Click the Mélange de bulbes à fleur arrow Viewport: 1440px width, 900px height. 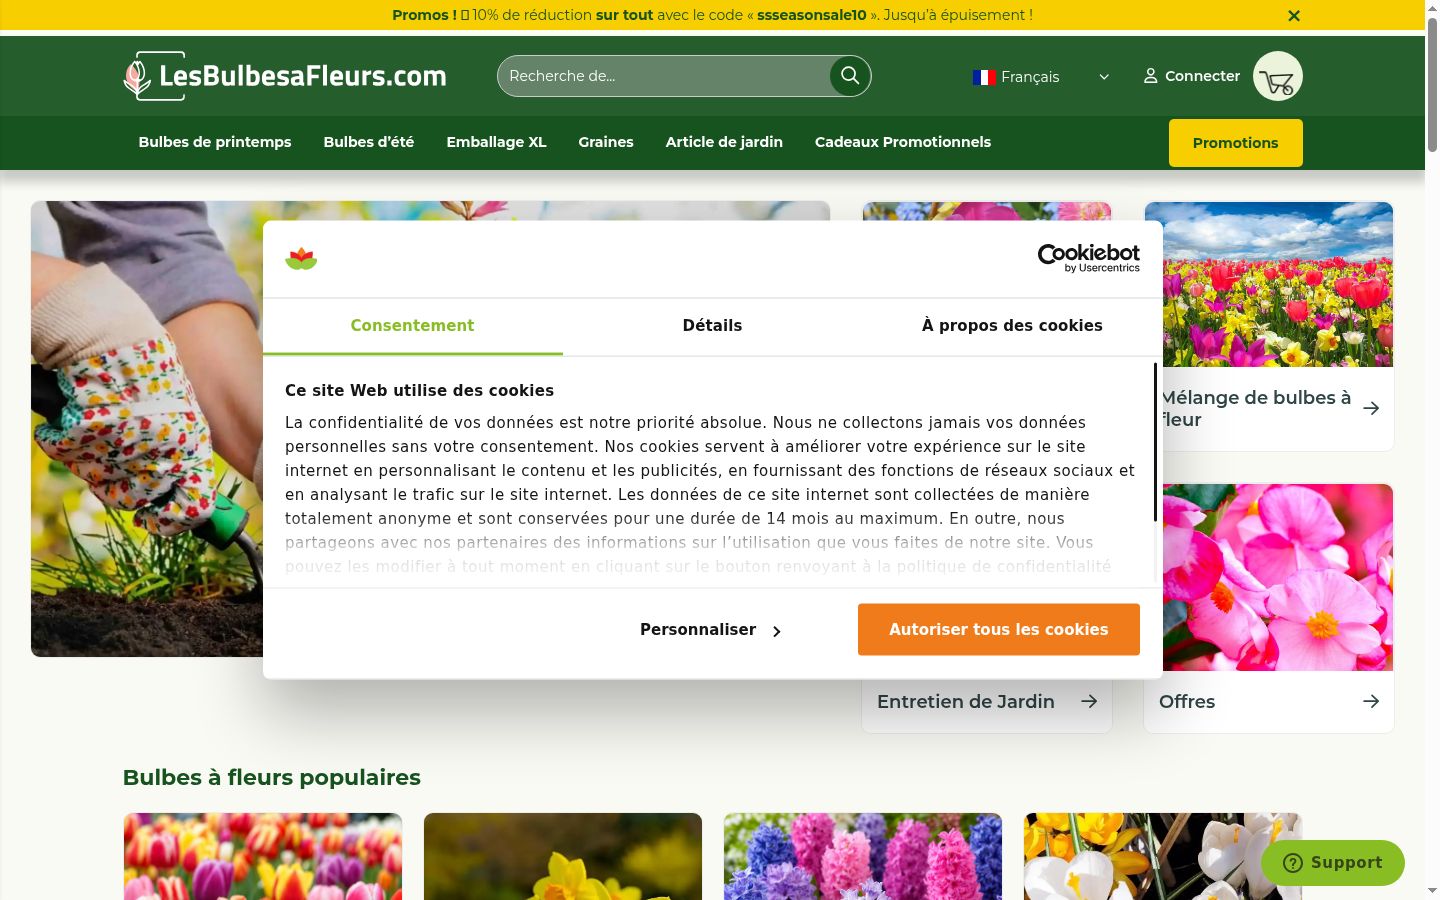point(1371,408)
